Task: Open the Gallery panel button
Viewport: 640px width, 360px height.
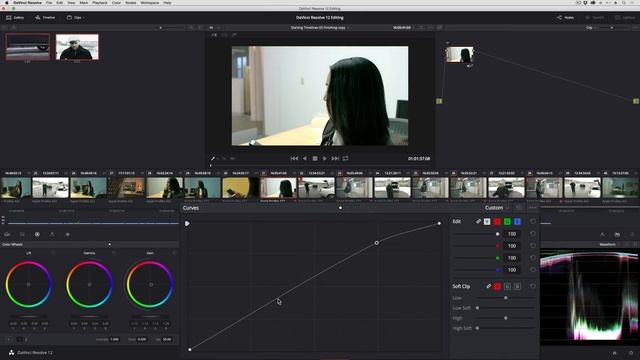Action: 15,18
